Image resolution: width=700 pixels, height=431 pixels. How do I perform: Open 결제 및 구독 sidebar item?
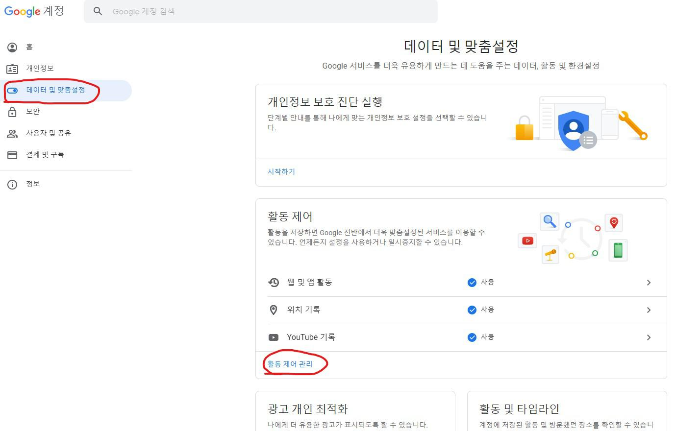pos(66,155)
